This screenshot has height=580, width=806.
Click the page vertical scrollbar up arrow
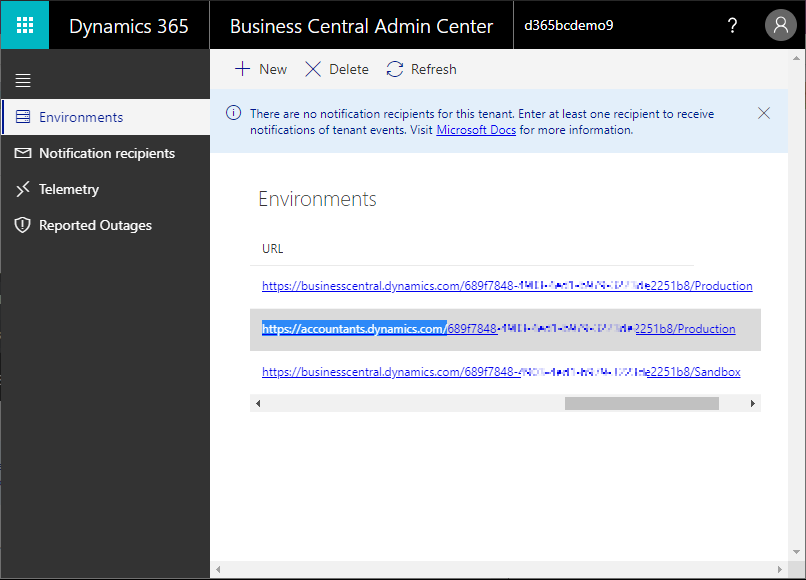[796, 58]
